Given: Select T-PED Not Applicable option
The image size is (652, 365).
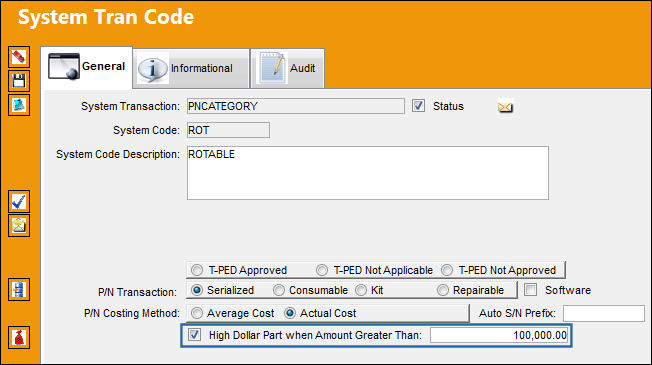Looking at the screenshot, I should (x=322, y=270).
